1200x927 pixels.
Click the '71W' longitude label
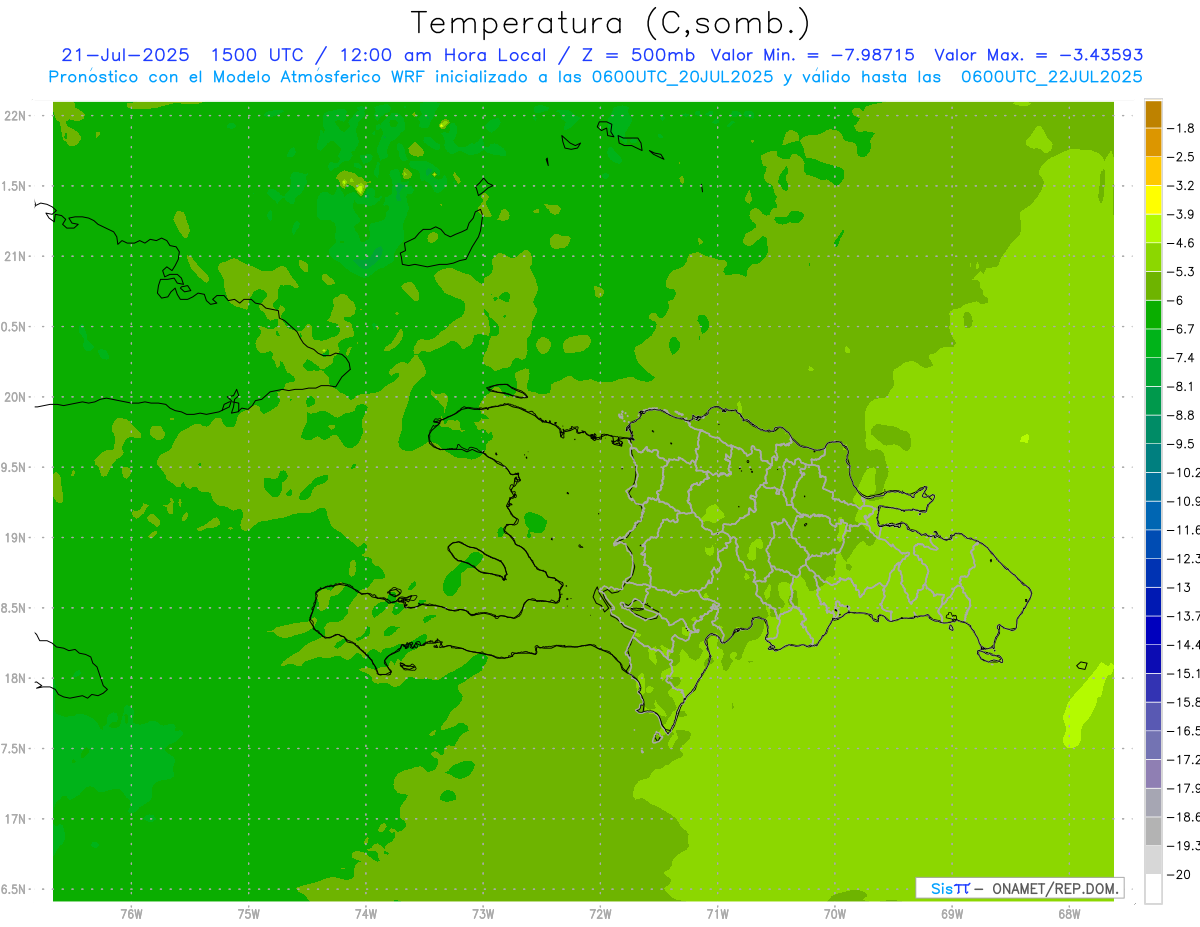(717, 914)
